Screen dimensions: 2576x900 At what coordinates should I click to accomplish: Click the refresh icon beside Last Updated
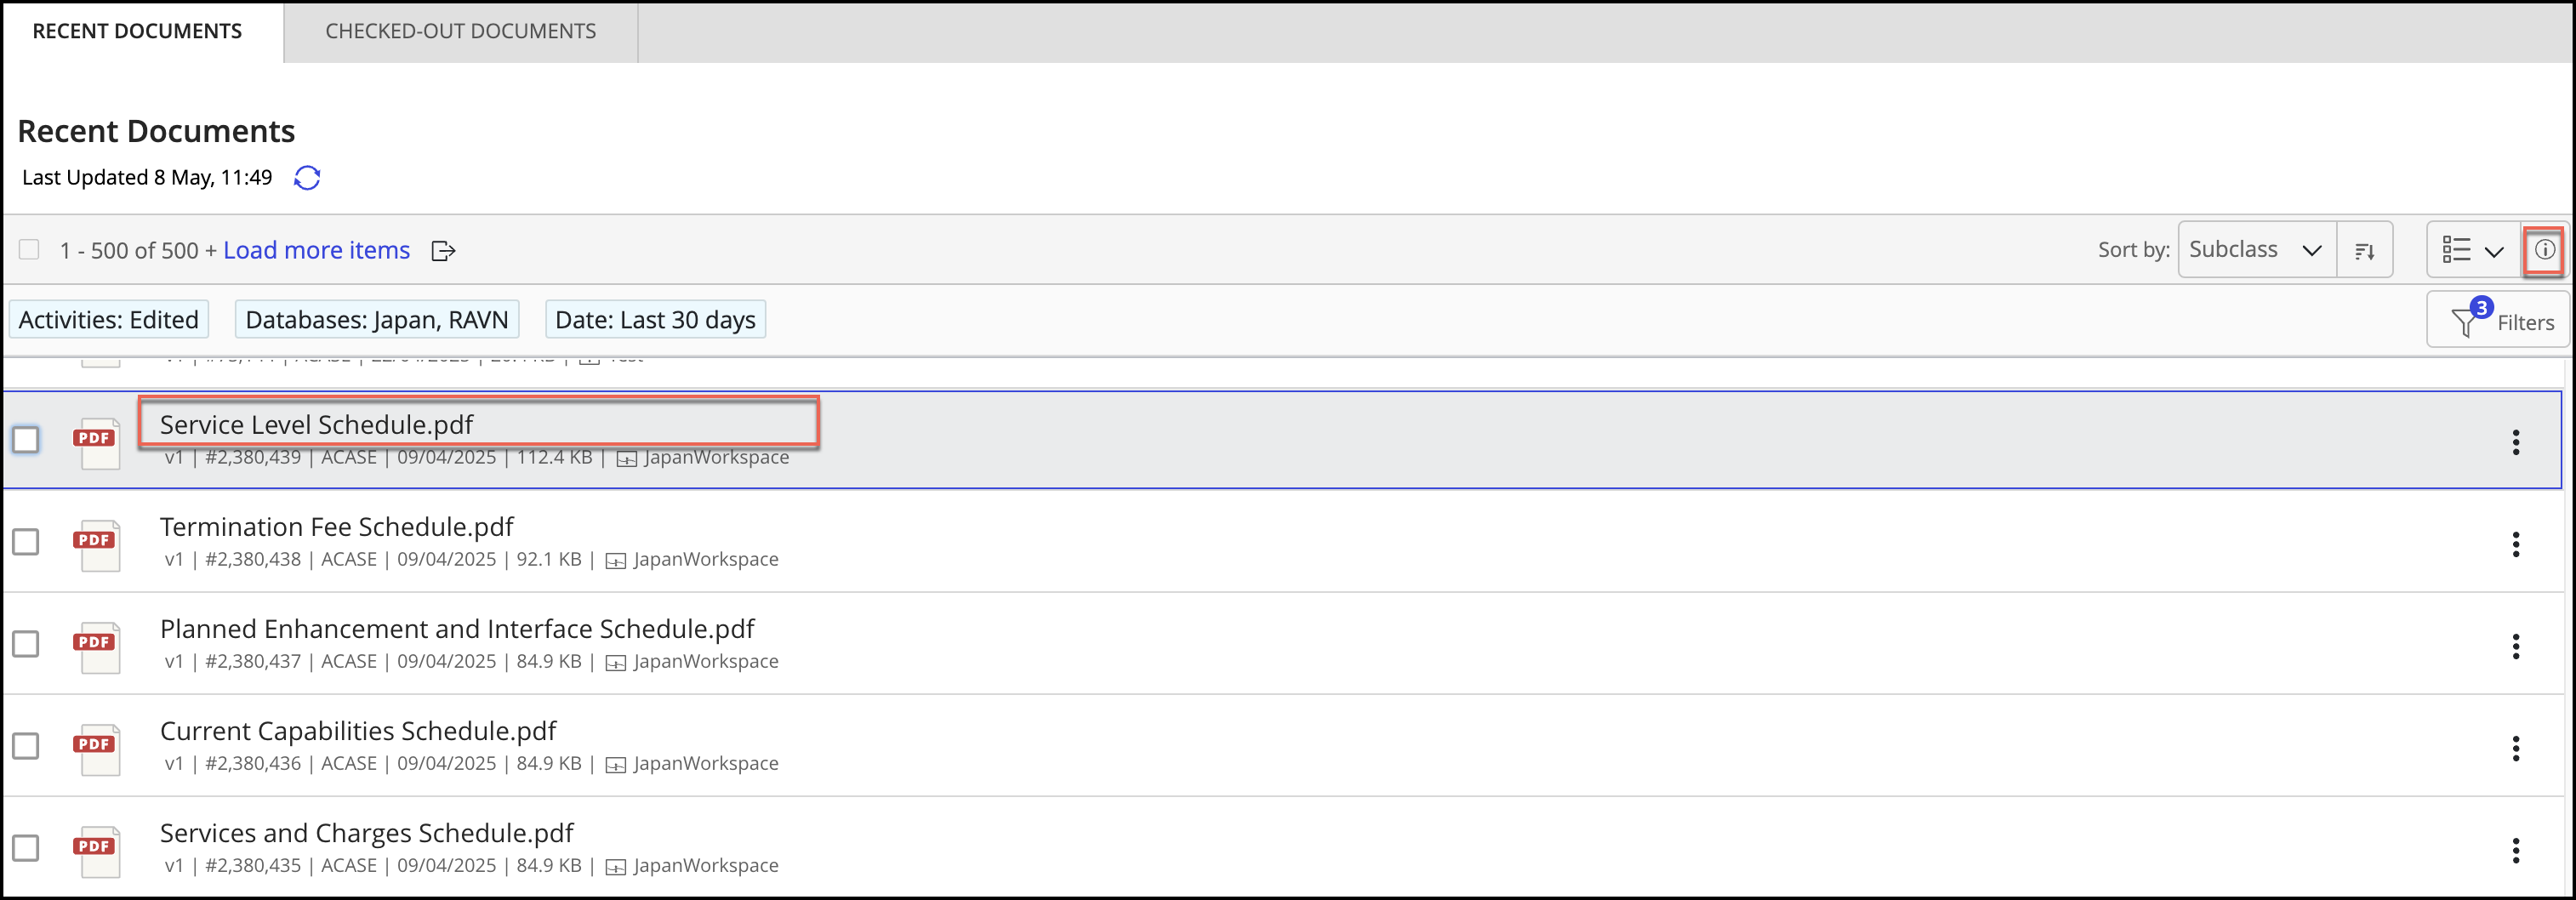point(307,178)
